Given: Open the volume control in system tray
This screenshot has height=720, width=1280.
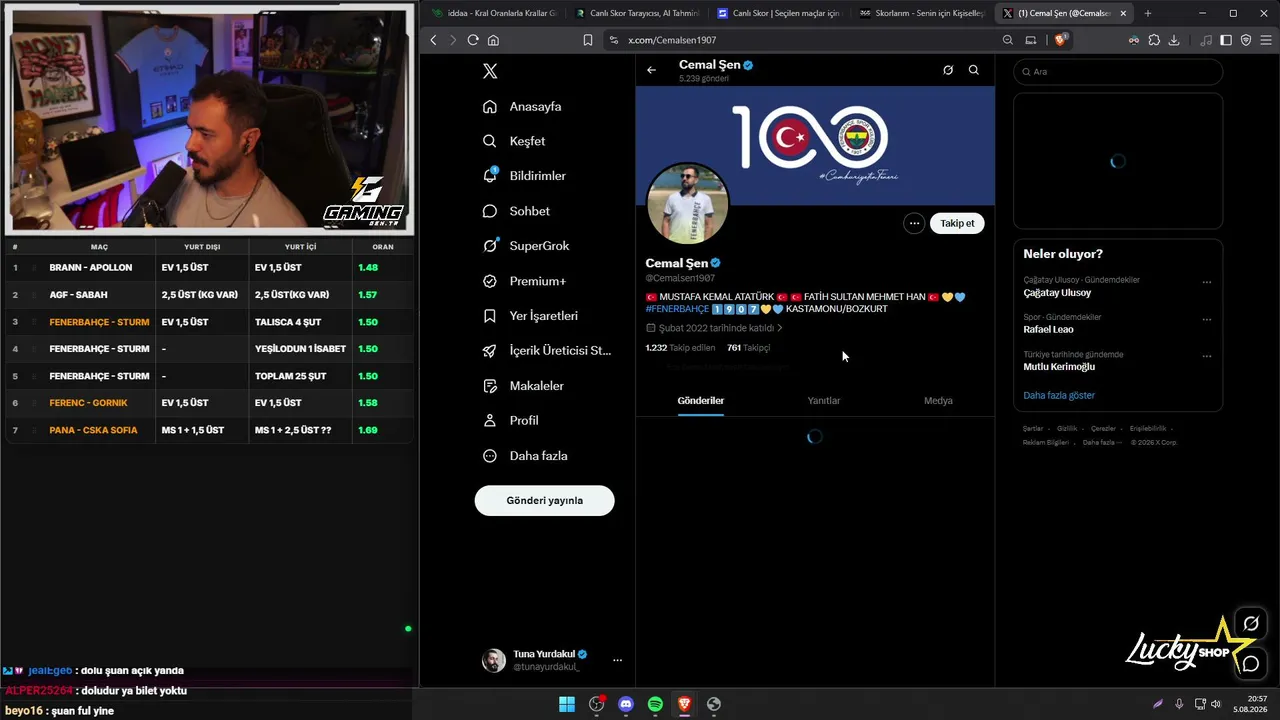Looking at the screenshot, I should (1216, 704).
